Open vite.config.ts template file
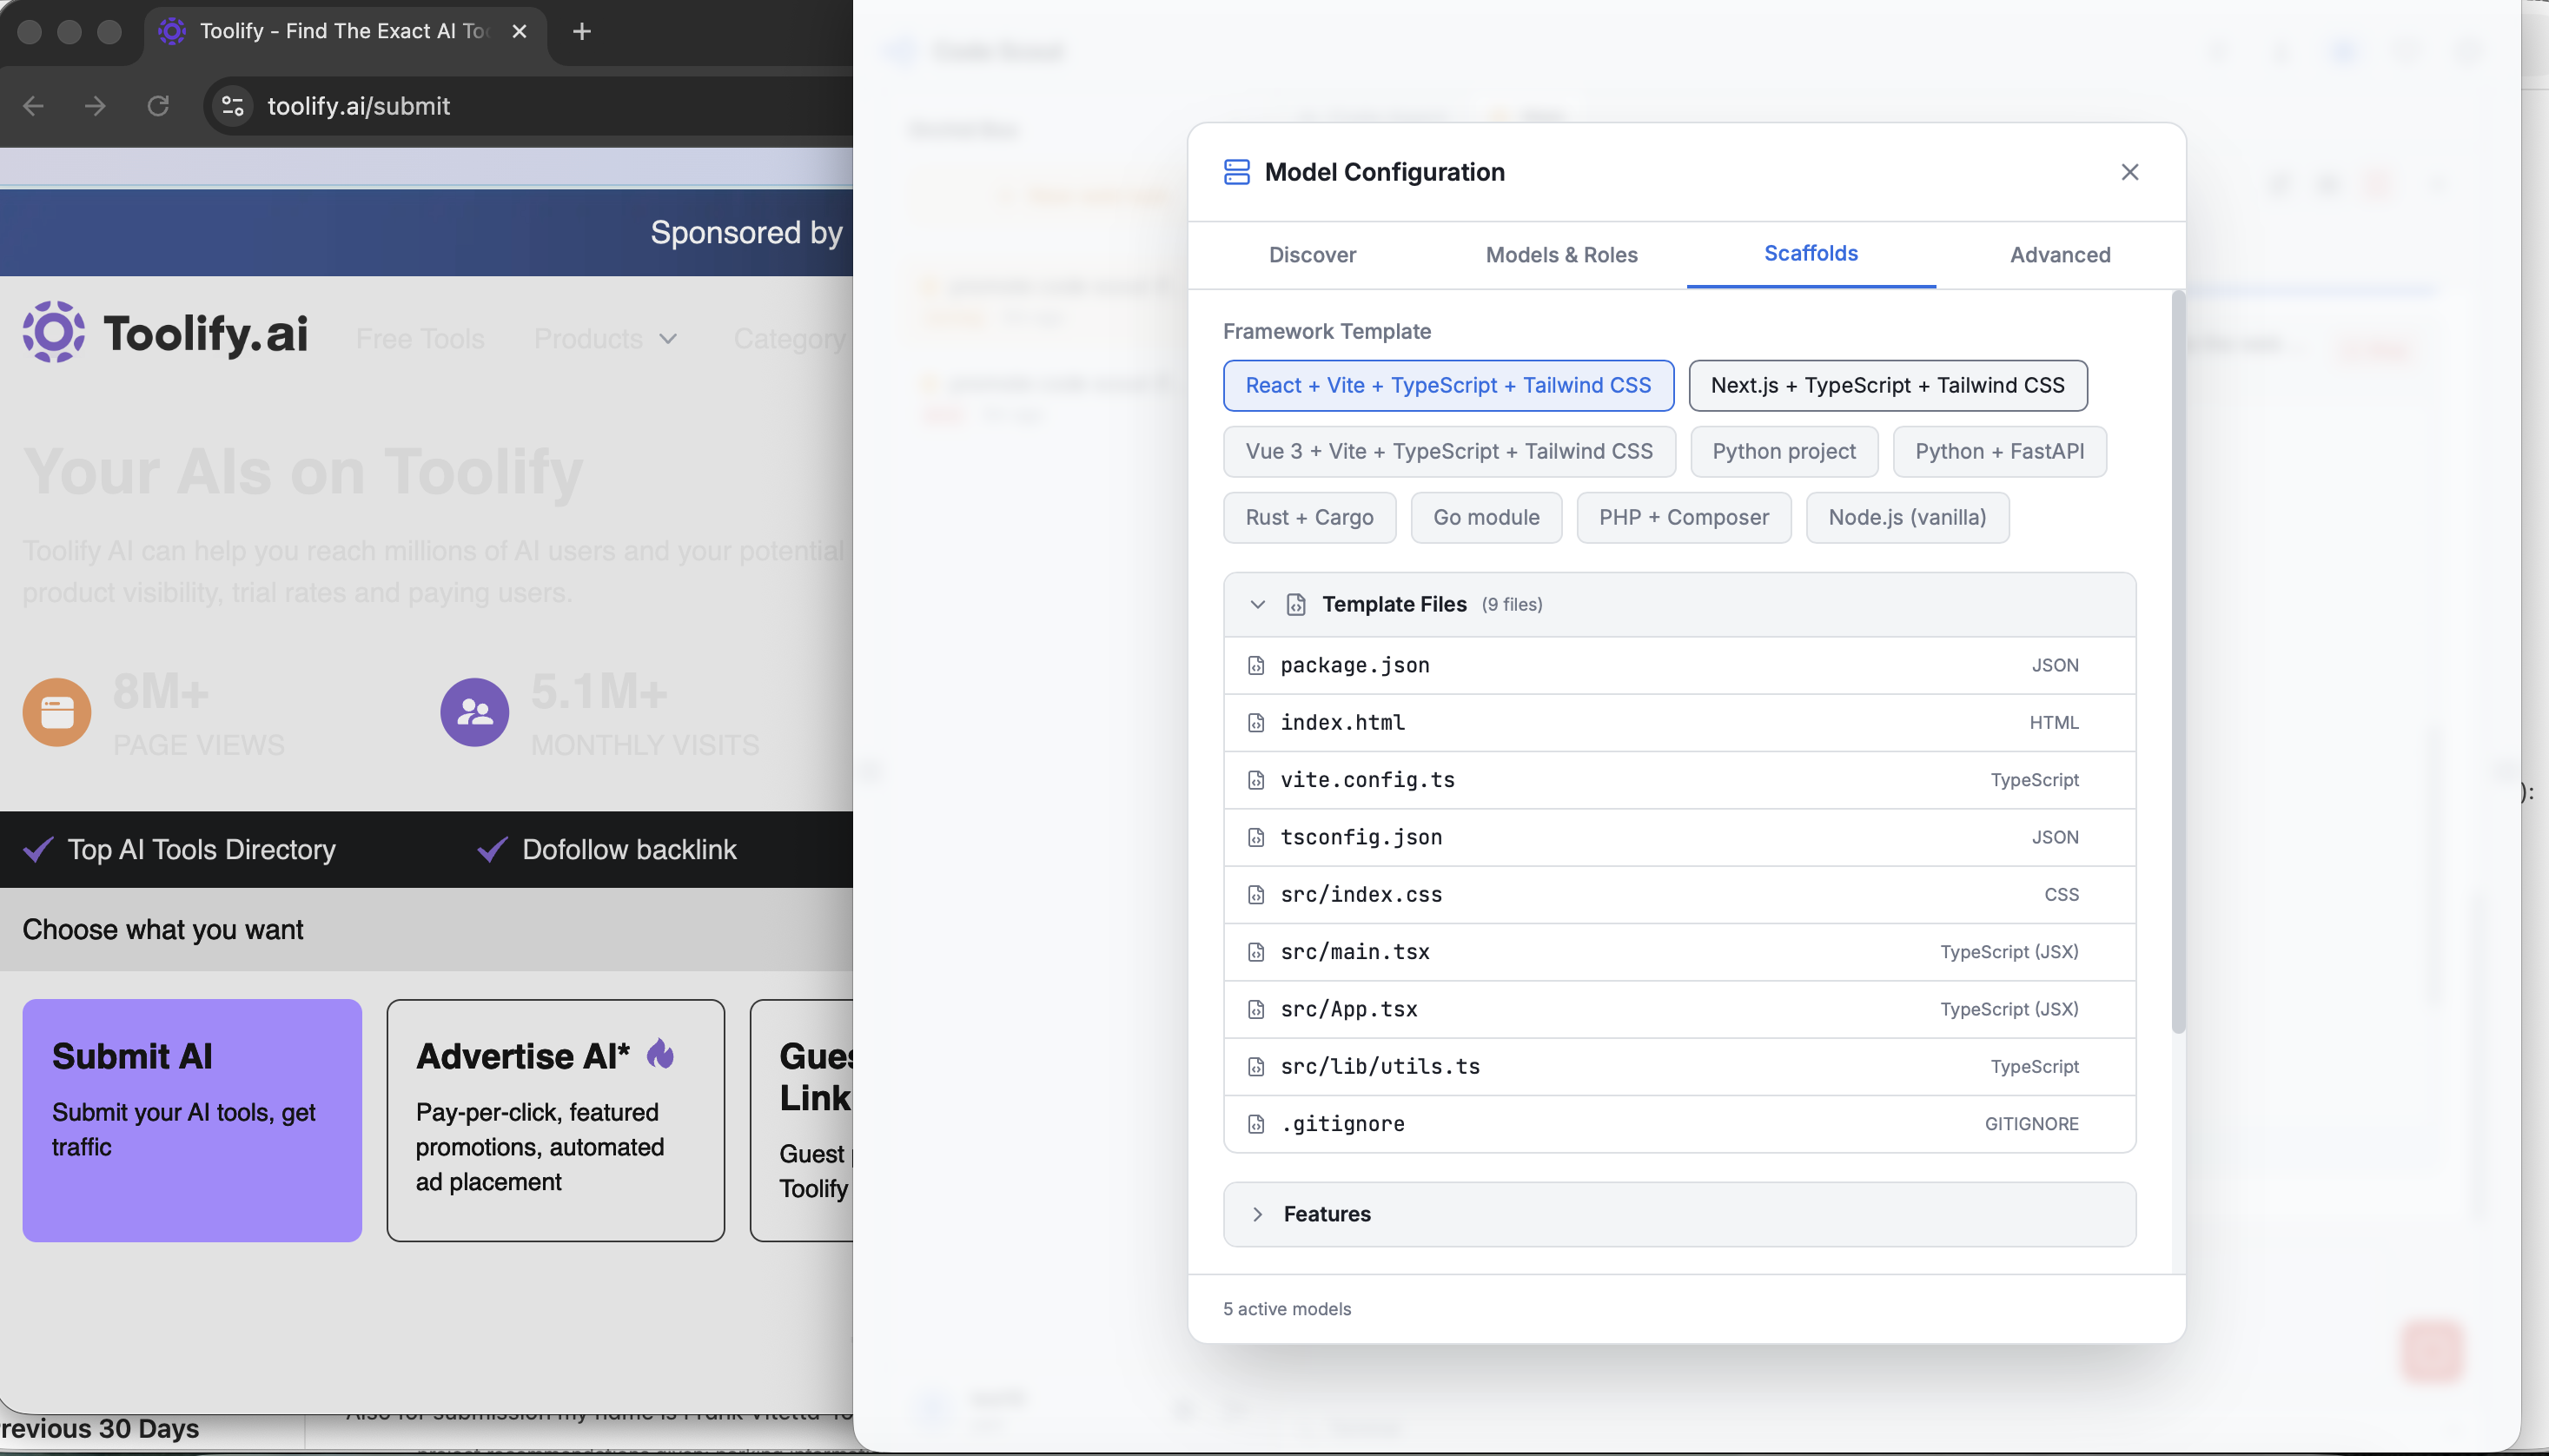This screenshot has width=2549, height=1456. click(1679, 780)
